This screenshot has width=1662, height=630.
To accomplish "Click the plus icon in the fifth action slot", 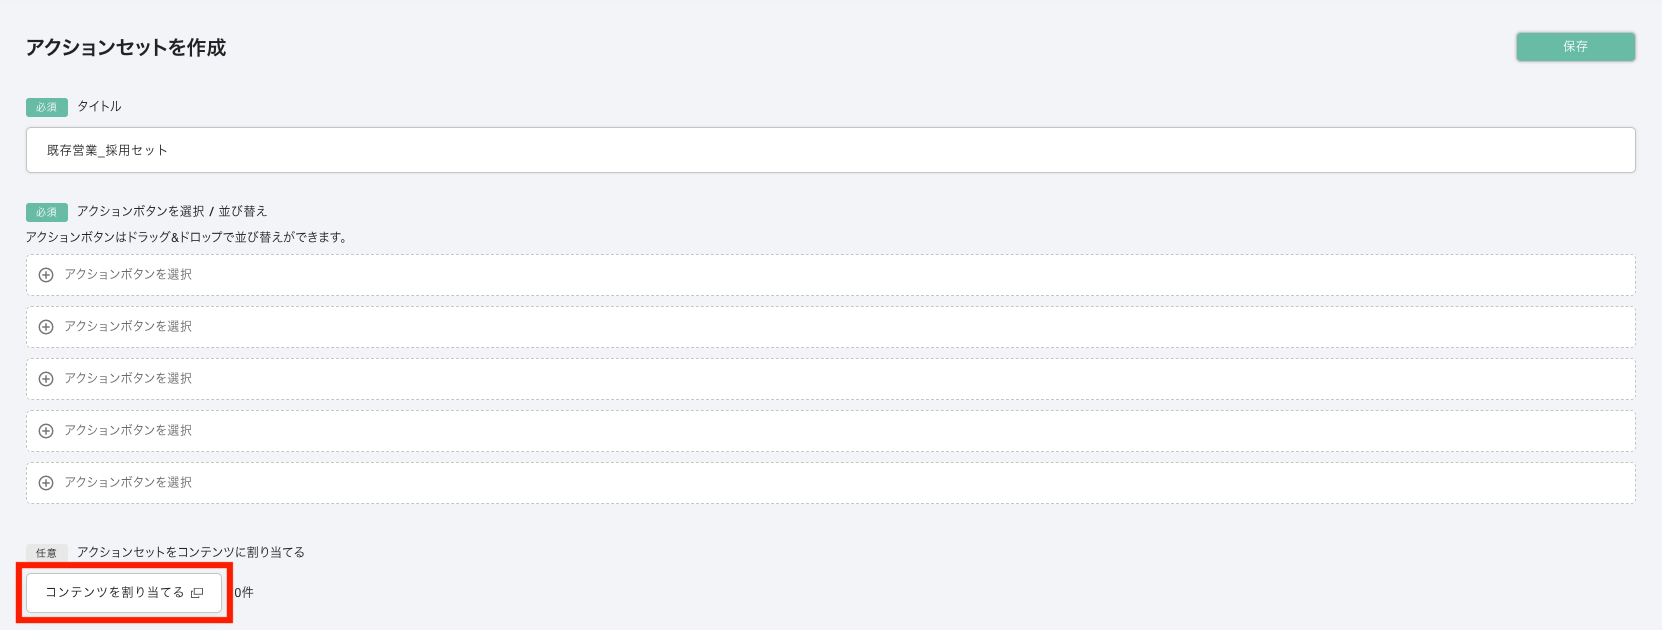I will (46, 483).
